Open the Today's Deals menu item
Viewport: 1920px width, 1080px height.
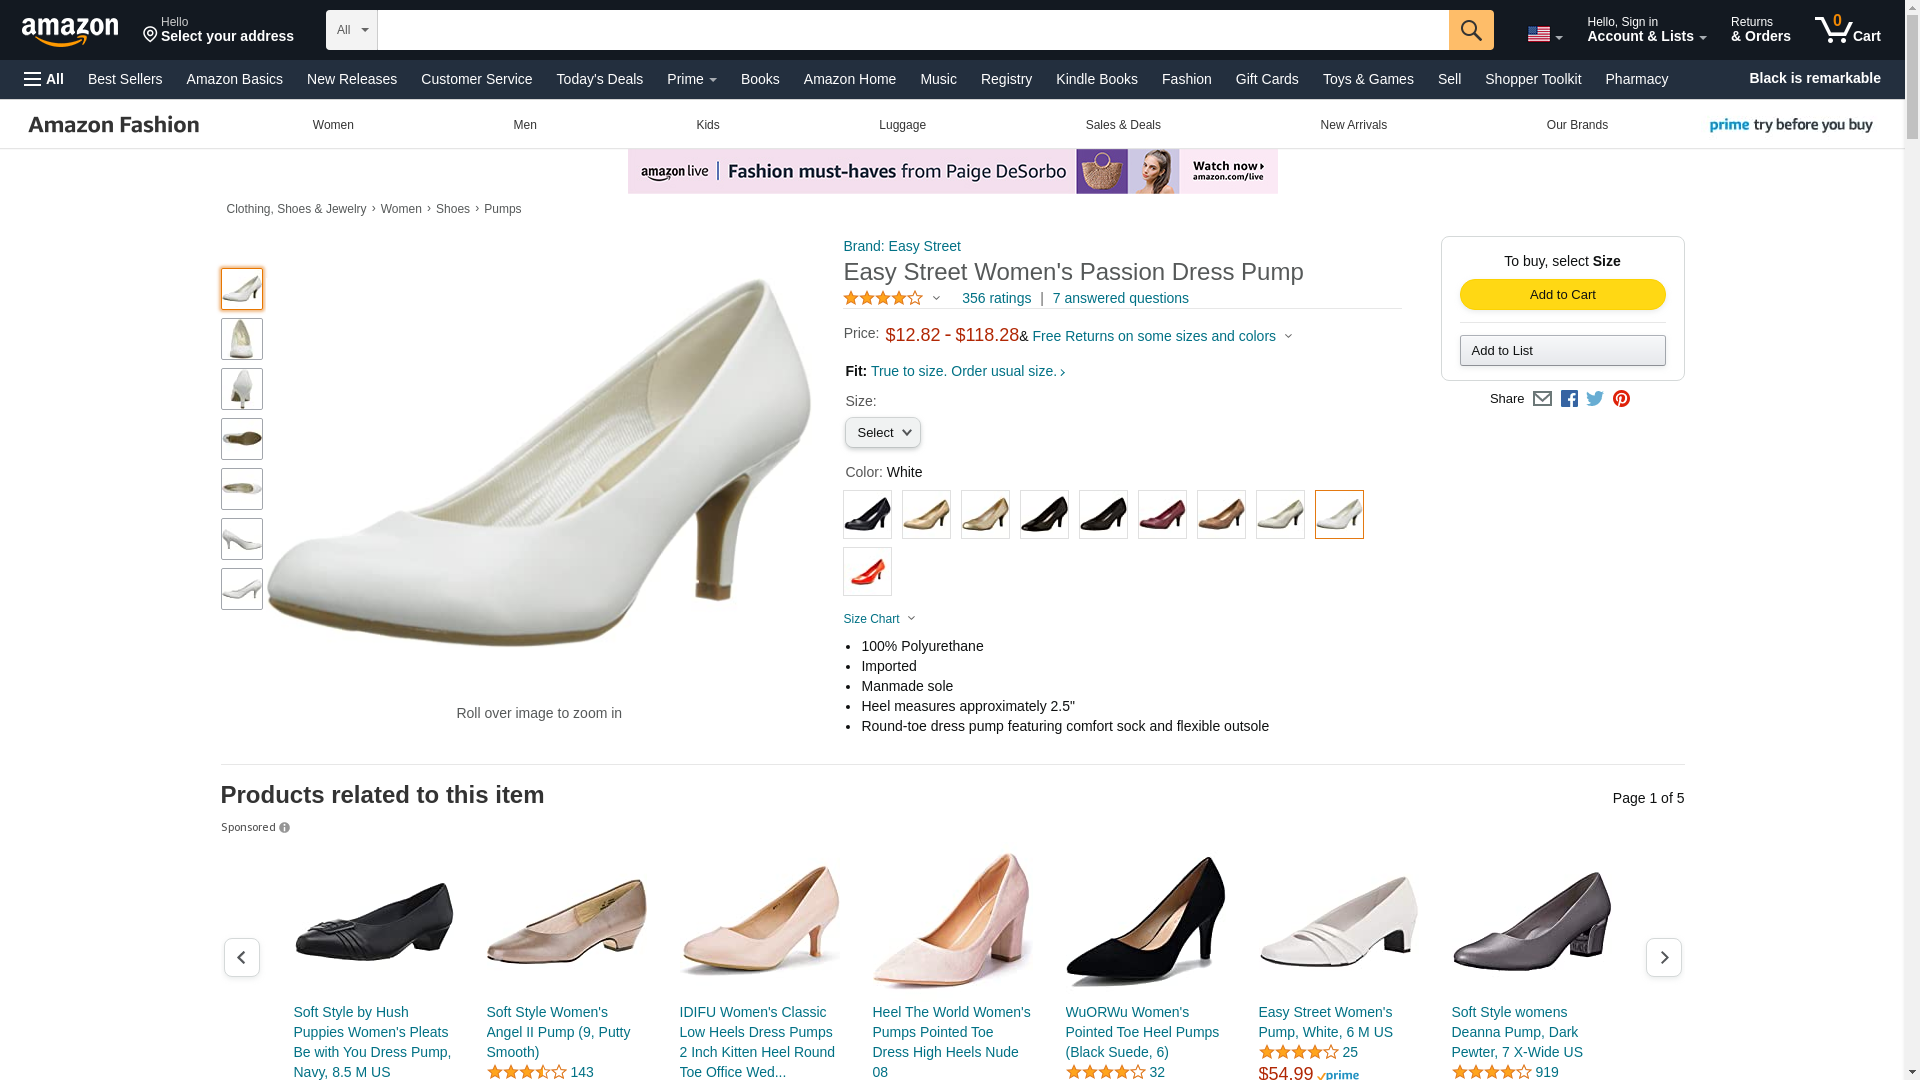tap(599, 79)
